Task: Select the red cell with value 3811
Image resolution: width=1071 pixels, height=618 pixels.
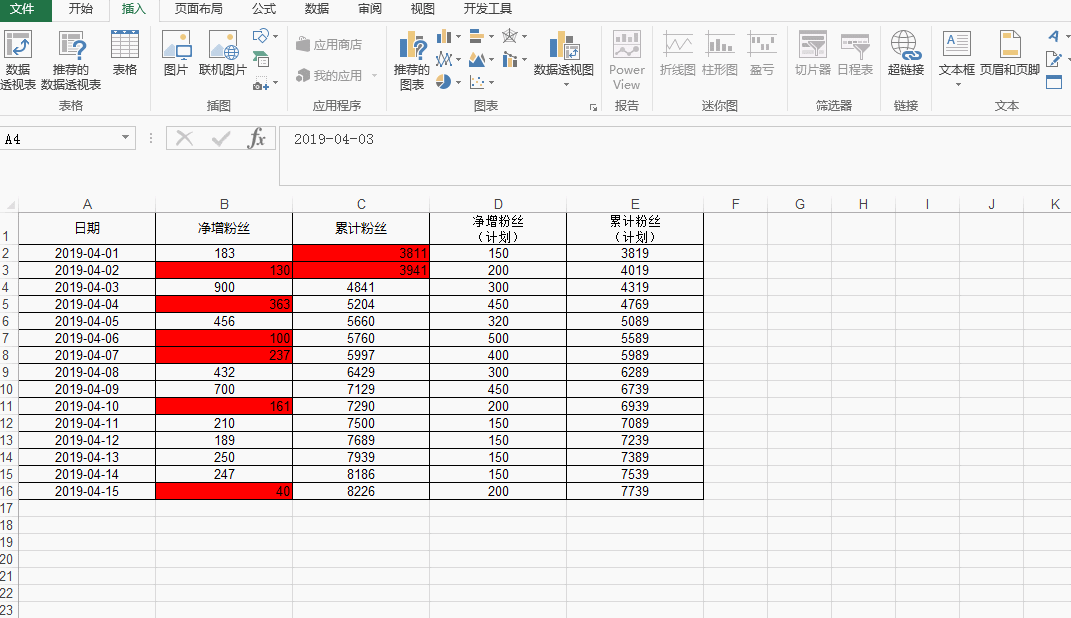Action: [x=361, y=253]
